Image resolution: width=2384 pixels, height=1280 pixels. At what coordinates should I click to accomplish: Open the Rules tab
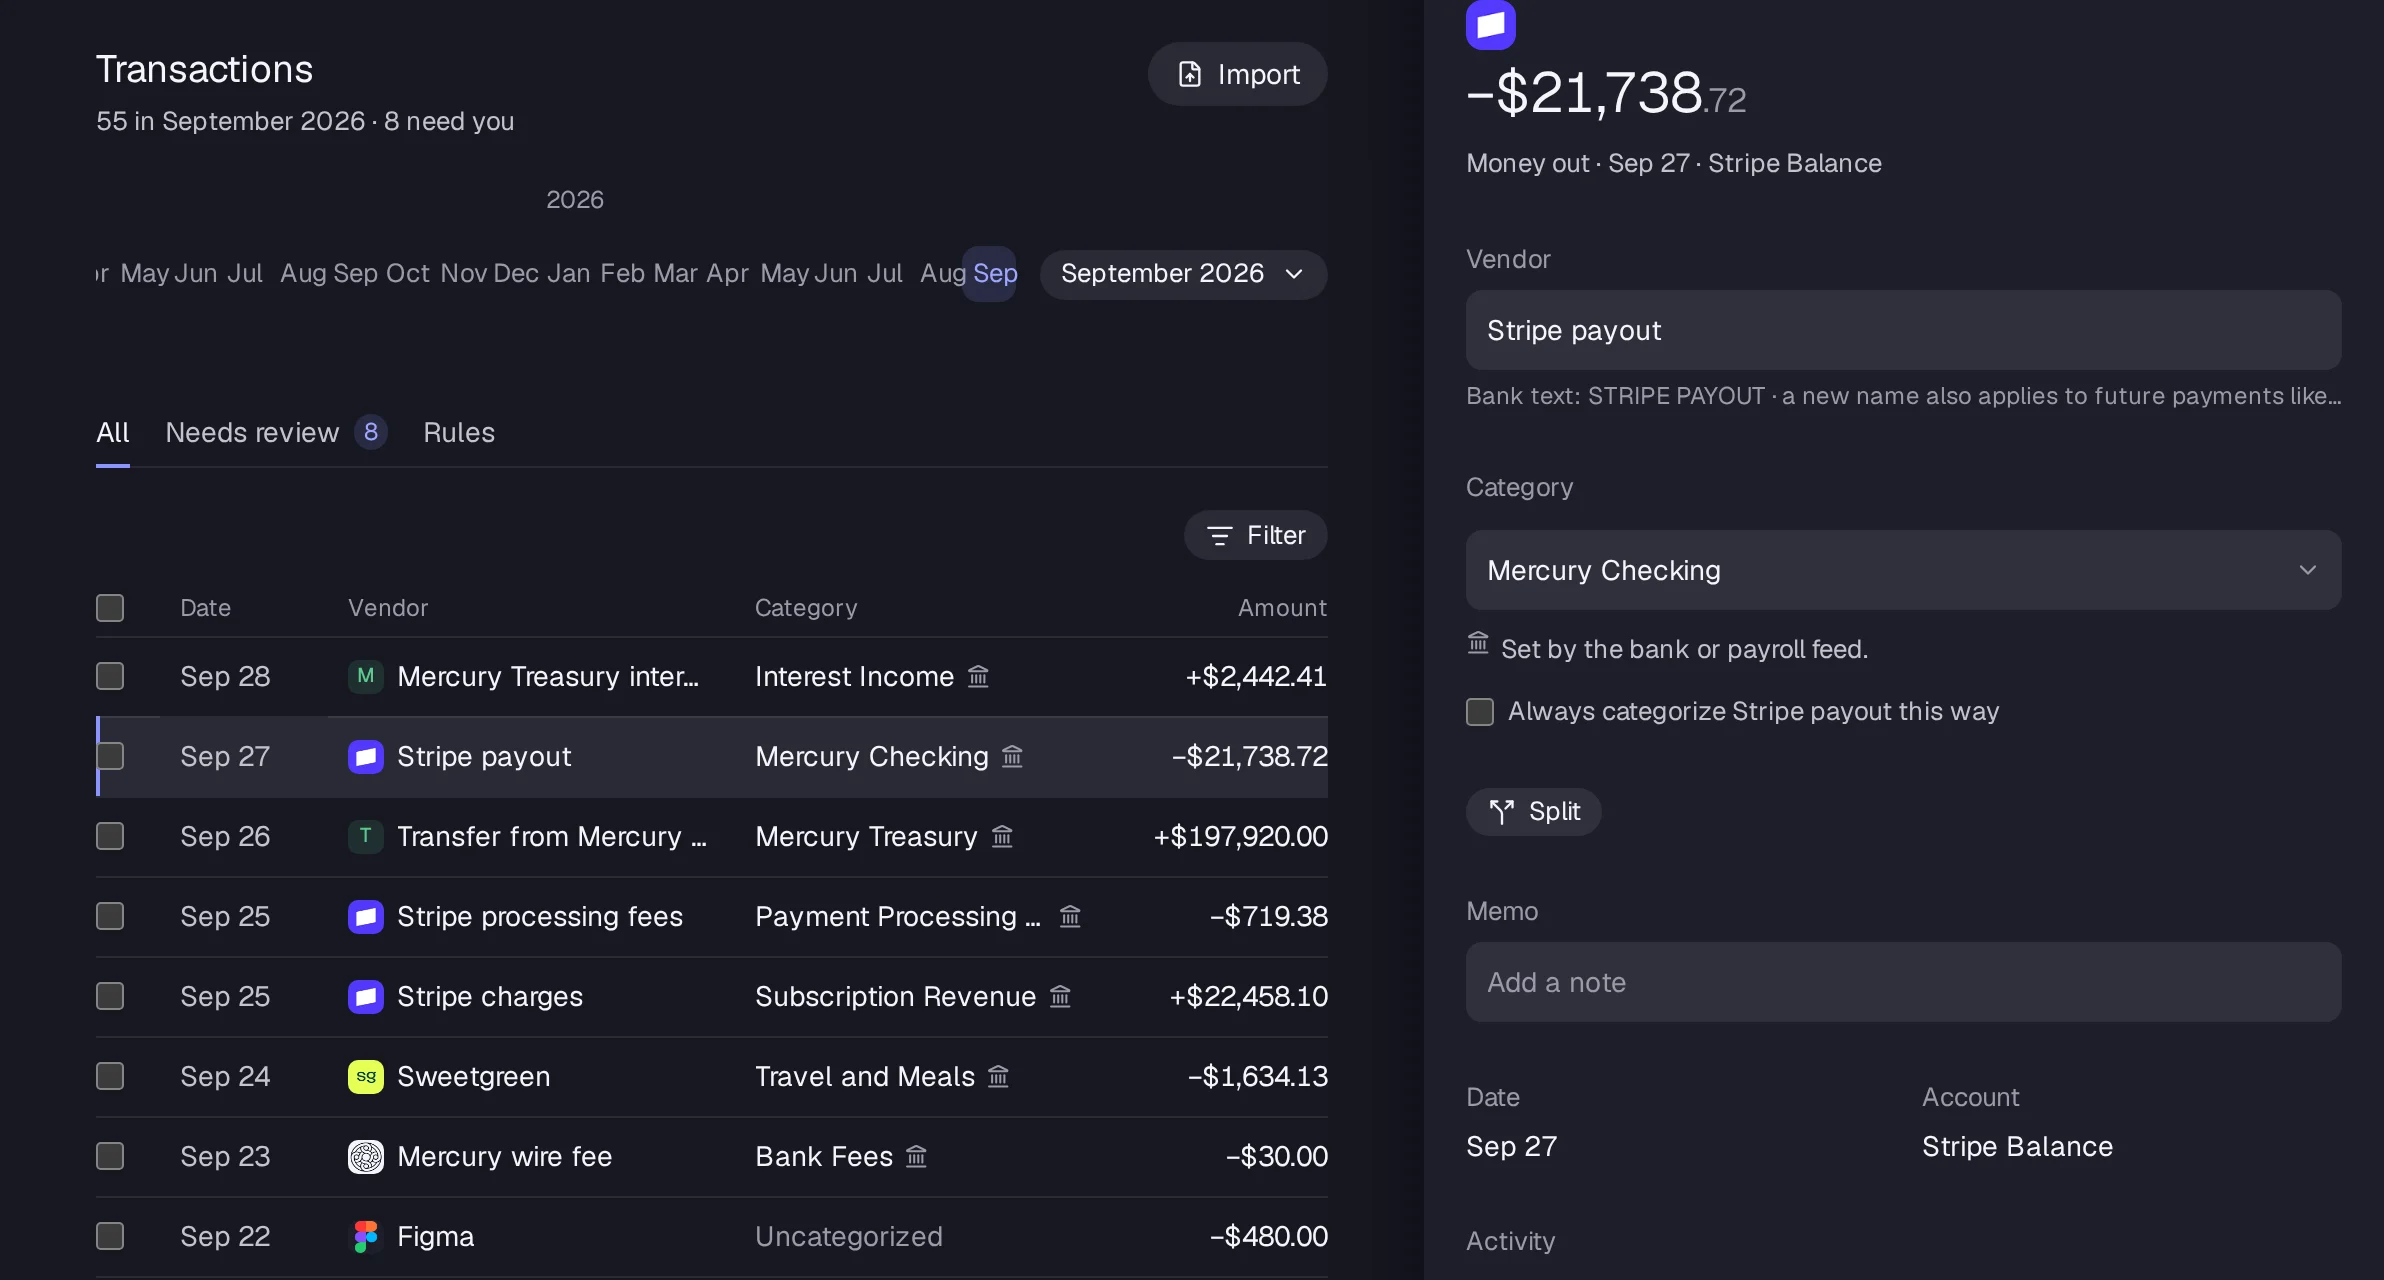[459, 433]
